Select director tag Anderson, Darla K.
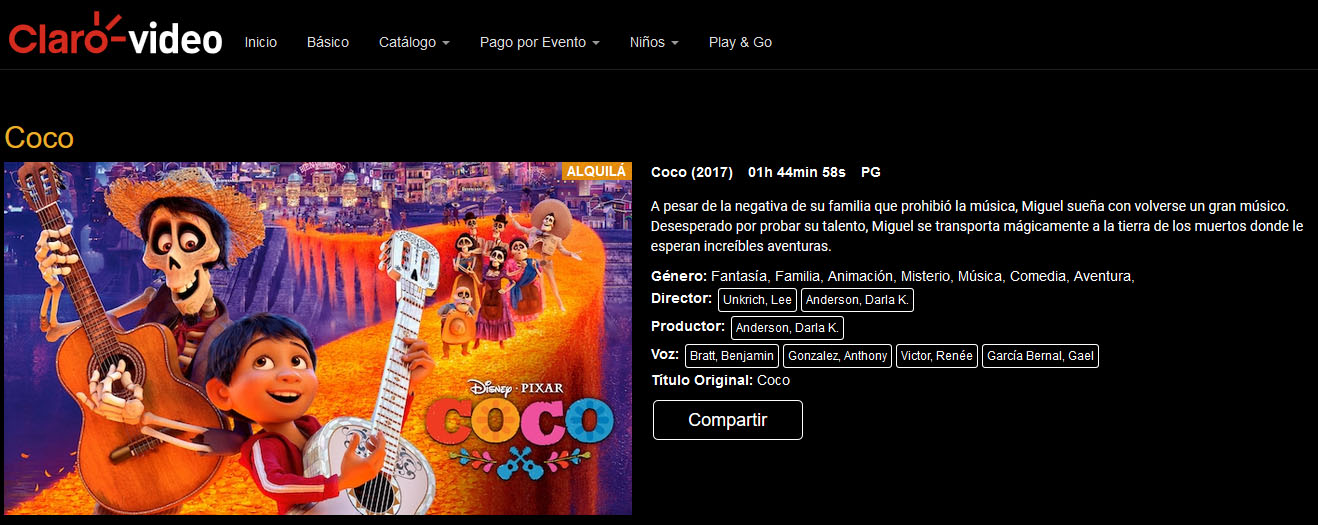Image resolution: width=1318 pixels, height=525 pixels. 858,300
